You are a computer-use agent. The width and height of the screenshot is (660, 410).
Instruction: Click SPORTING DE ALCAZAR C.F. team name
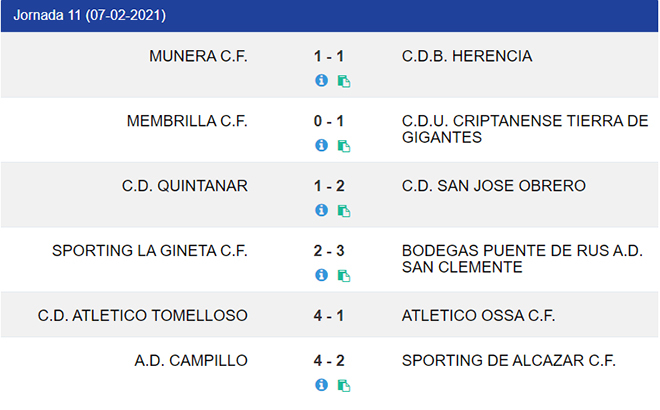coord(508,360)
